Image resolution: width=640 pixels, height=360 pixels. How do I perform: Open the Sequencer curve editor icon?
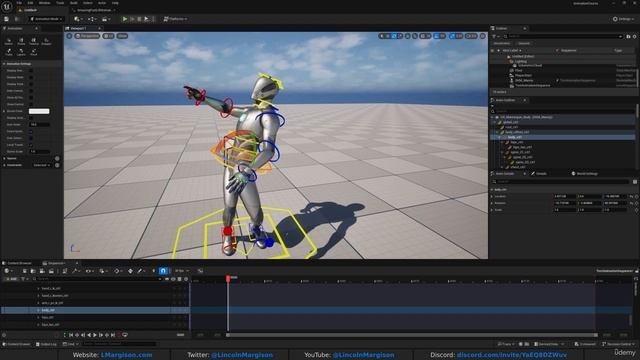pos(200,271)
